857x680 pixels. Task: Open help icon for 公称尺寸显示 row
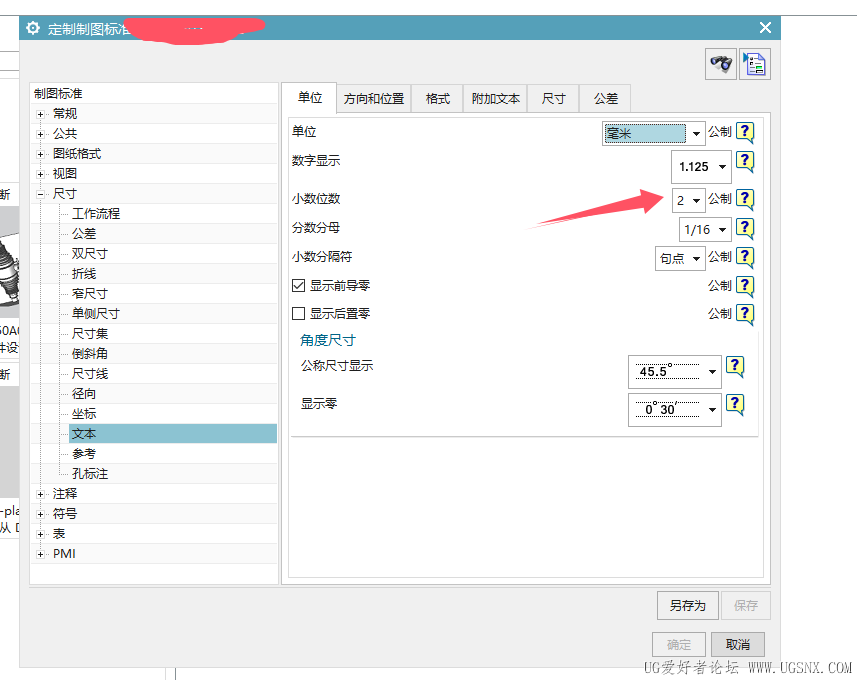(735, 366)
